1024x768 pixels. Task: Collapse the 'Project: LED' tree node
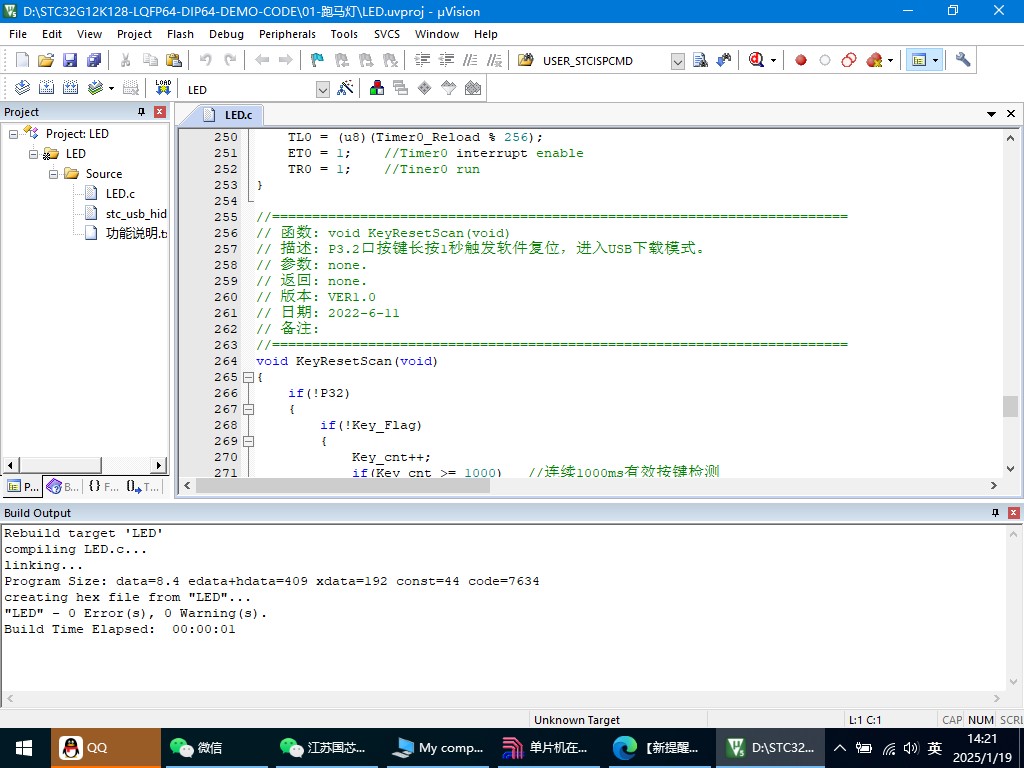13,134
